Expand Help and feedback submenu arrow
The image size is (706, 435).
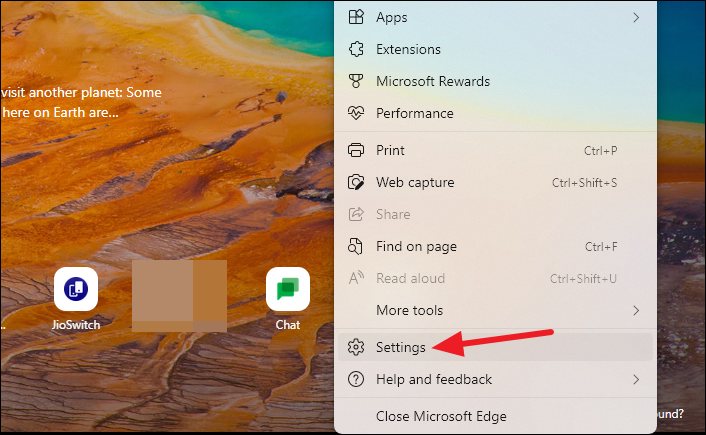(636, 380)
